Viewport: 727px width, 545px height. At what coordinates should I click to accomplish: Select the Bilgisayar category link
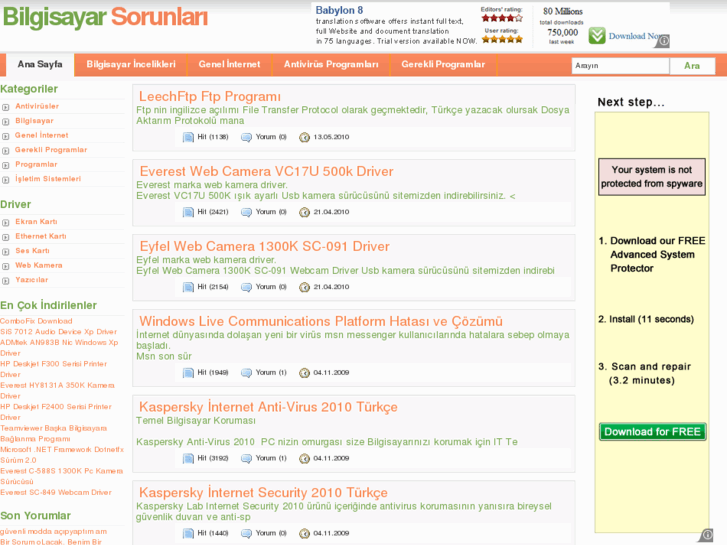[34, 121]
